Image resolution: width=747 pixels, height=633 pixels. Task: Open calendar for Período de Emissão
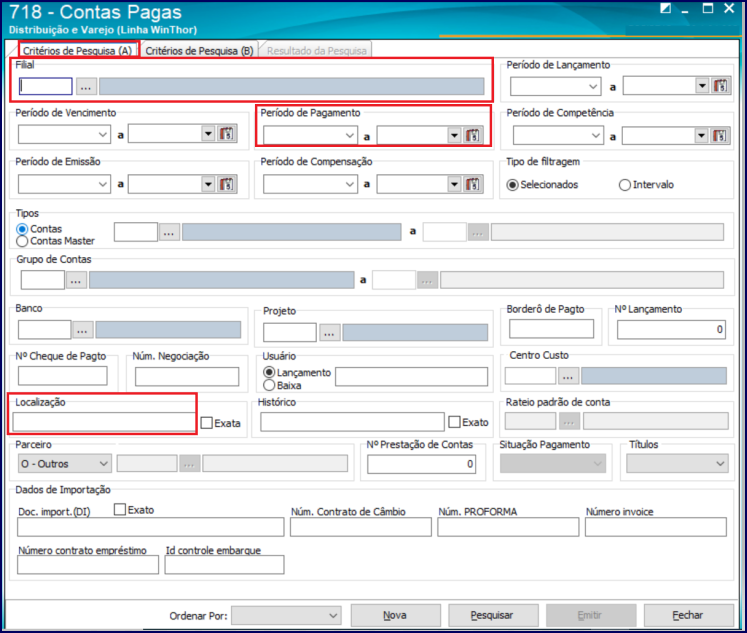(x=227, y=184)
